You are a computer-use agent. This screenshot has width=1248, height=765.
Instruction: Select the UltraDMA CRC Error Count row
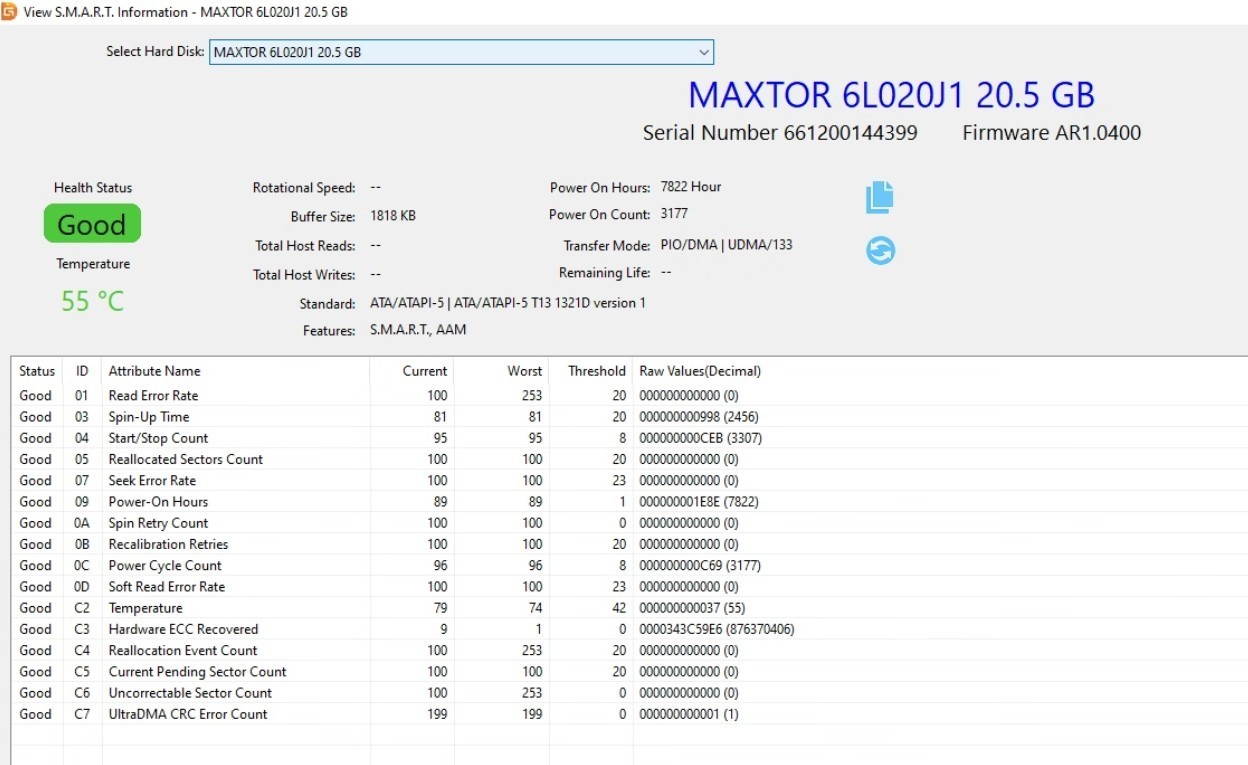coord(630,714)
